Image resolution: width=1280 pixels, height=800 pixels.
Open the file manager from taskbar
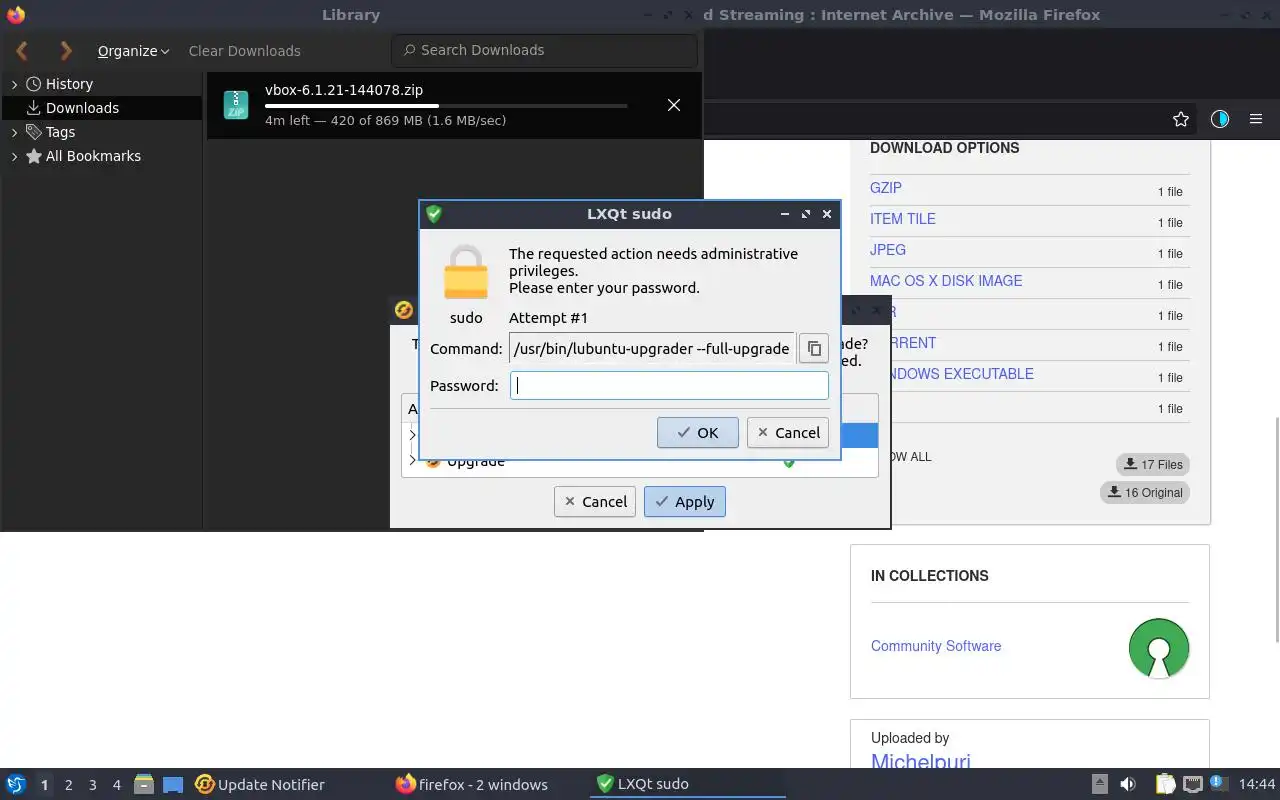pyautogui.click(x=144, y=784)
